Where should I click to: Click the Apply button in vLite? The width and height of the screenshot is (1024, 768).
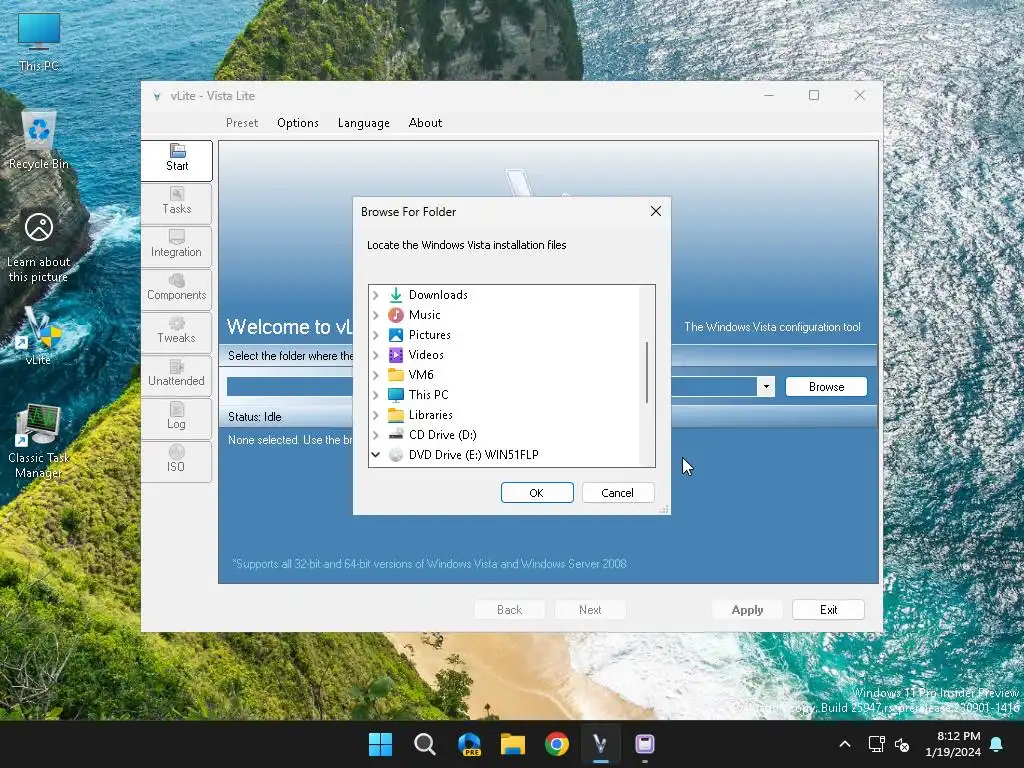[747, 609]
